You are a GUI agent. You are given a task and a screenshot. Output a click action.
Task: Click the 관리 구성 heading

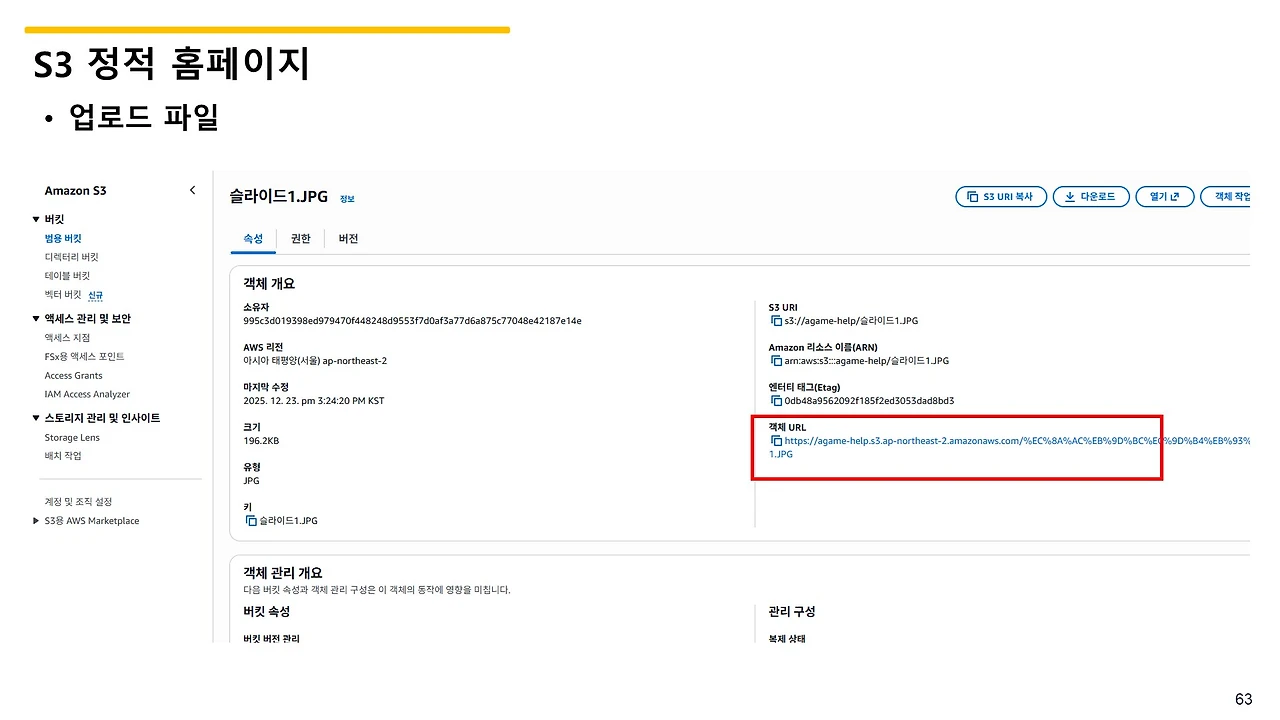(x=792, y=612)
